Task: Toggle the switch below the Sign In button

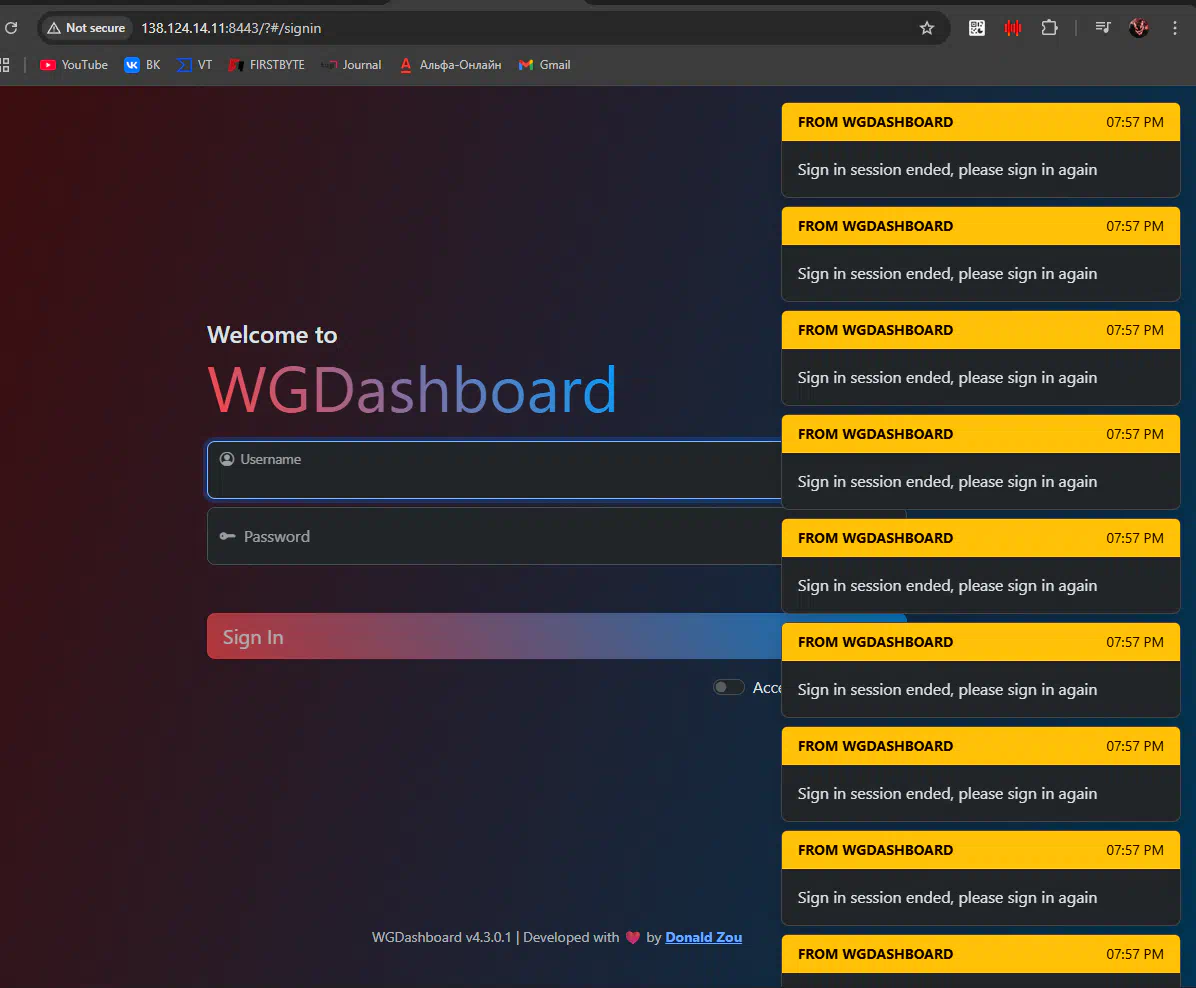Action: coord(729,687)
